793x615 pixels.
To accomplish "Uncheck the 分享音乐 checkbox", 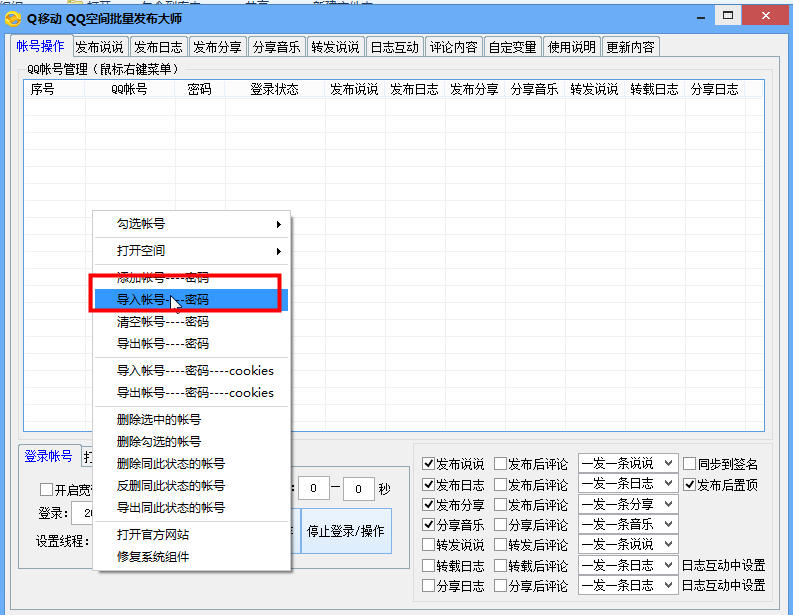I will (x=428, y=524).
